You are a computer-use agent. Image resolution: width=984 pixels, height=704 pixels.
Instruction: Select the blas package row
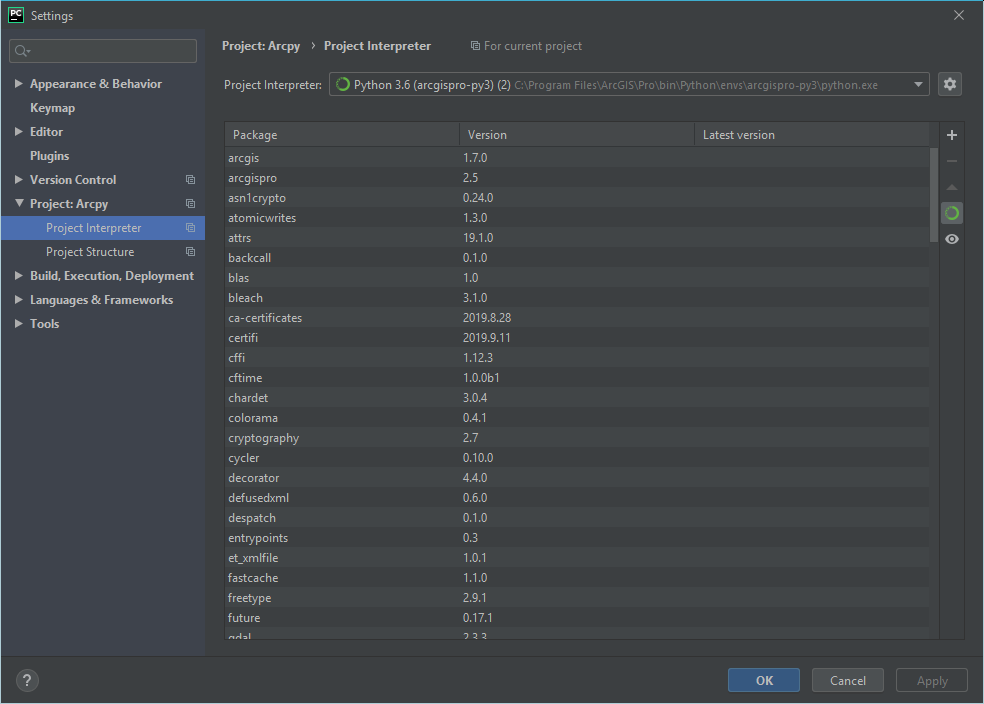(577, 278)
